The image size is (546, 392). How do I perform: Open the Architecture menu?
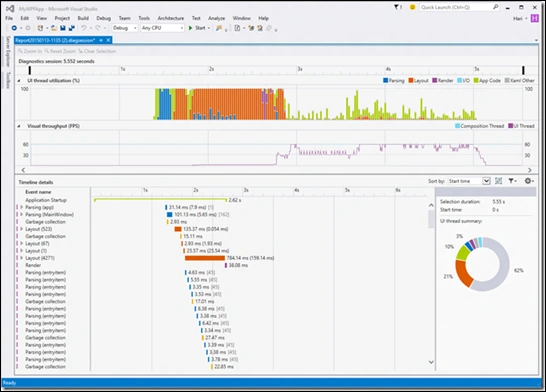[x=171, y=18]
